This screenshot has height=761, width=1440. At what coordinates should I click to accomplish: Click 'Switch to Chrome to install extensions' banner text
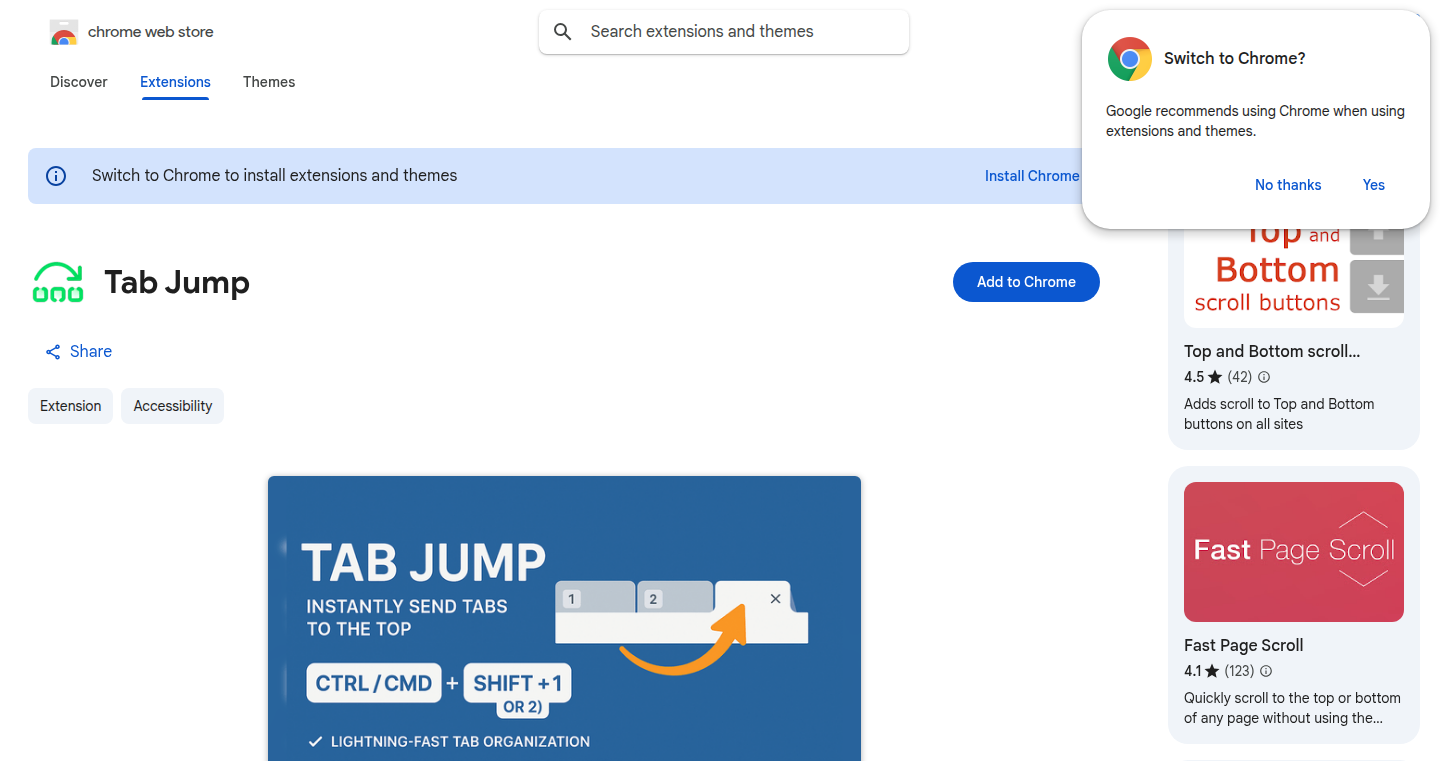(275, 176)
